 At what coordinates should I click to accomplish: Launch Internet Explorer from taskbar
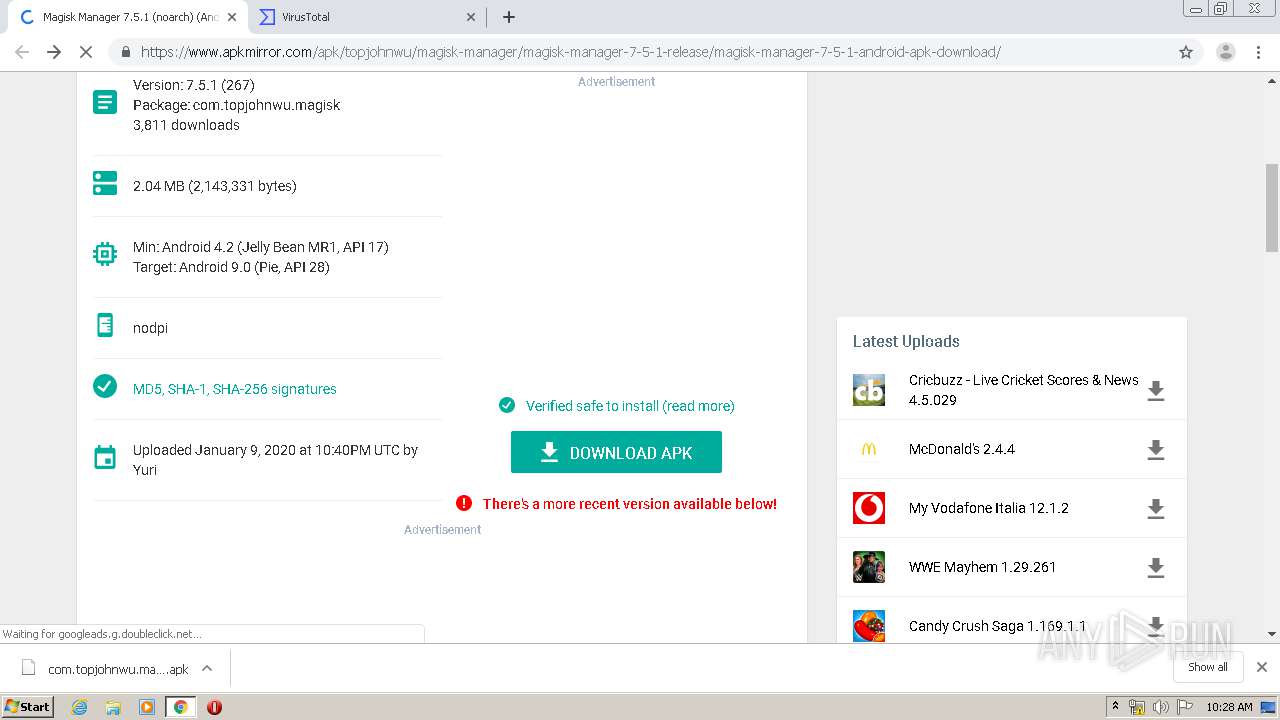[x=80, y=707]
